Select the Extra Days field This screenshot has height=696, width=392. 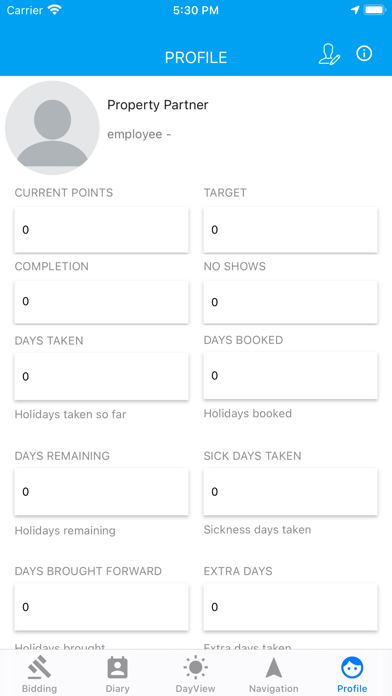point(290,607)
